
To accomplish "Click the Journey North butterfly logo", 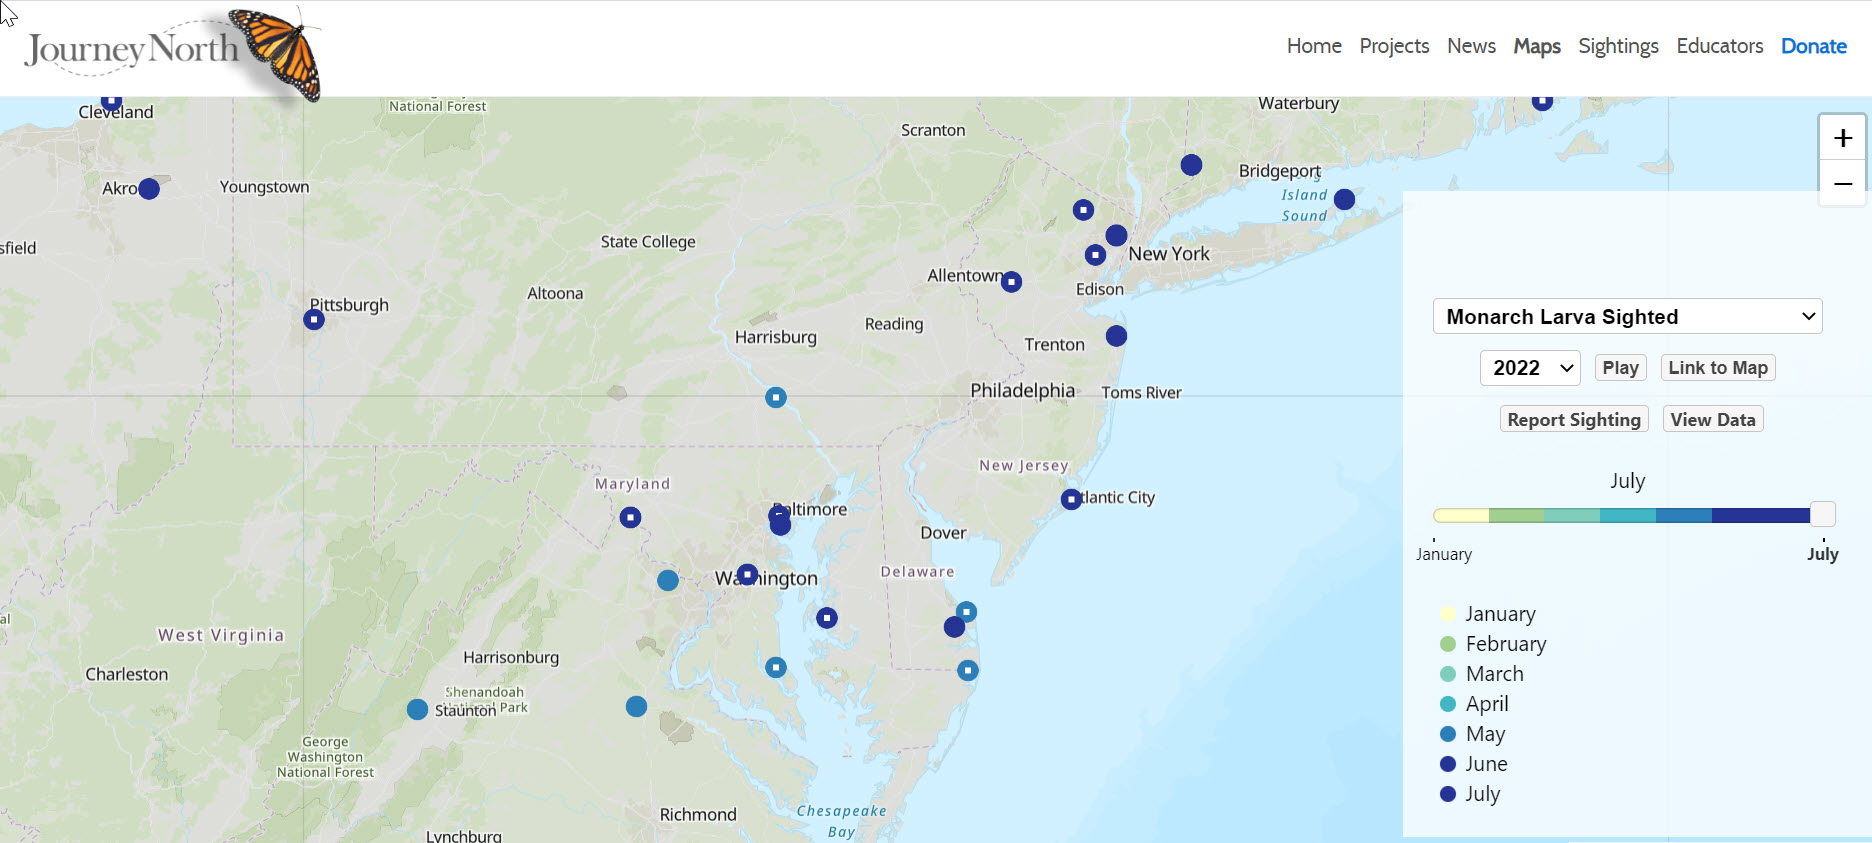I will point(172,50).
